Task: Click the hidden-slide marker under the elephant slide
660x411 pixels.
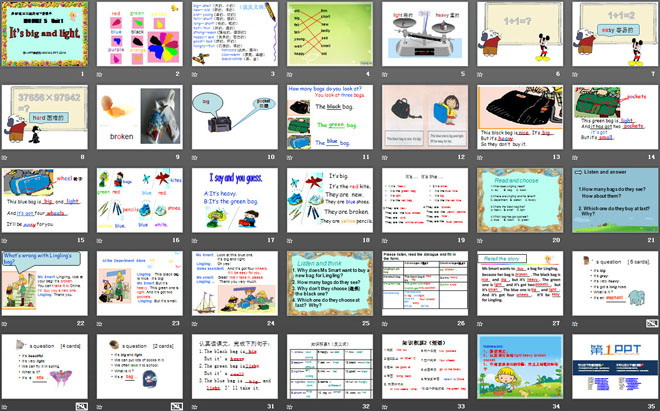Action: pos(652,323)
